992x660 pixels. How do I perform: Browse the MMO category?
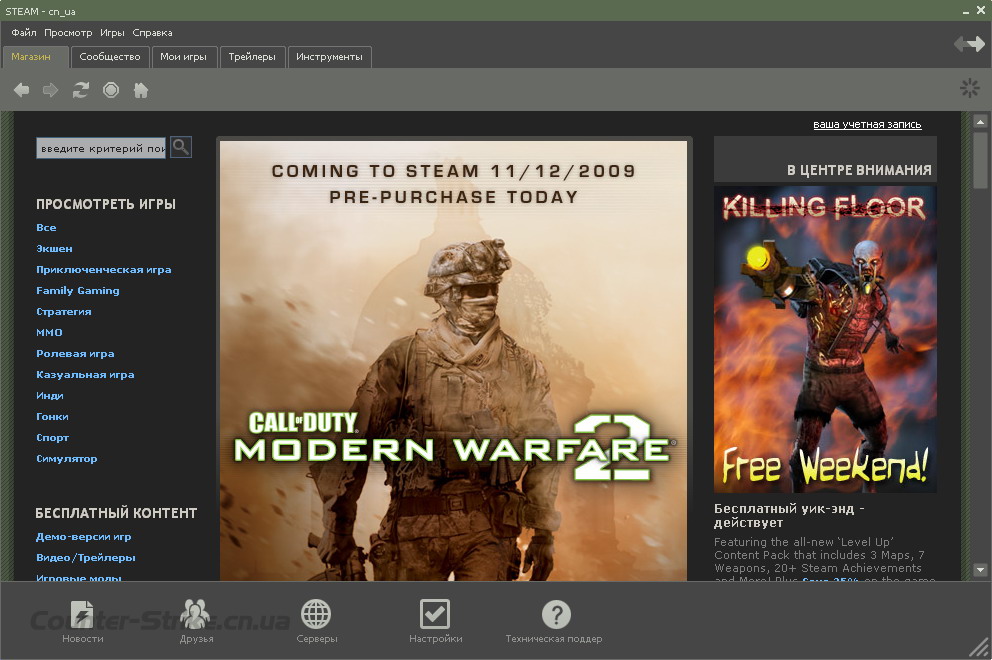tap(49, 332)
